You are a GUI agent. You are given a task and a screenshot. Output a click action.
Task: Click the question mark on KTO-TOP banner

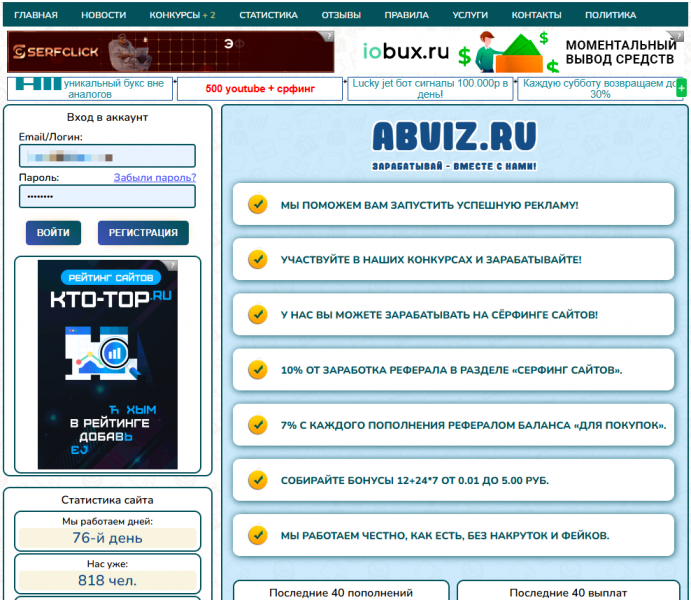coord(173,265)
